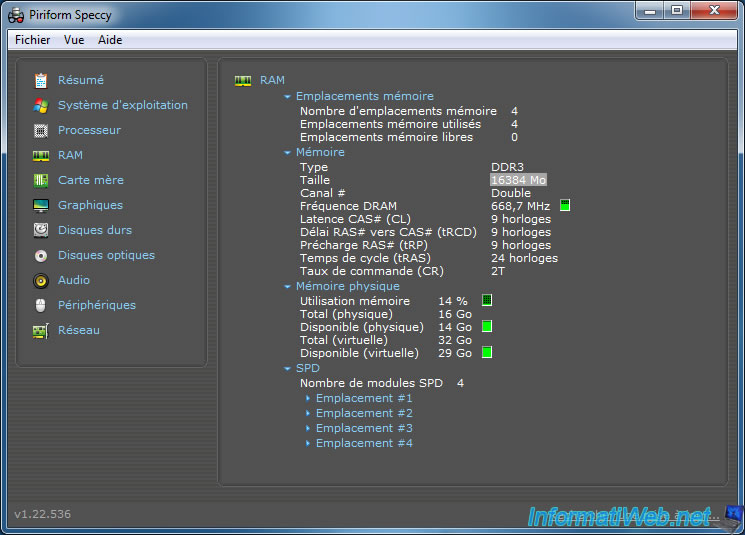Collapse the SPD section
The width and height of the screenshot is (745, 535).
[287, 368]
